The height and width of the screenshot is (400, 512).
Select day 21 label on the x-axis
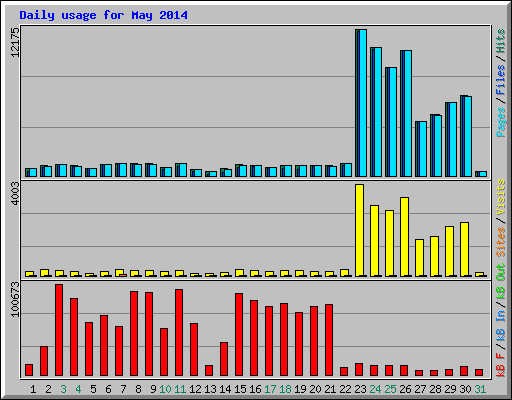tap(330, 389)
